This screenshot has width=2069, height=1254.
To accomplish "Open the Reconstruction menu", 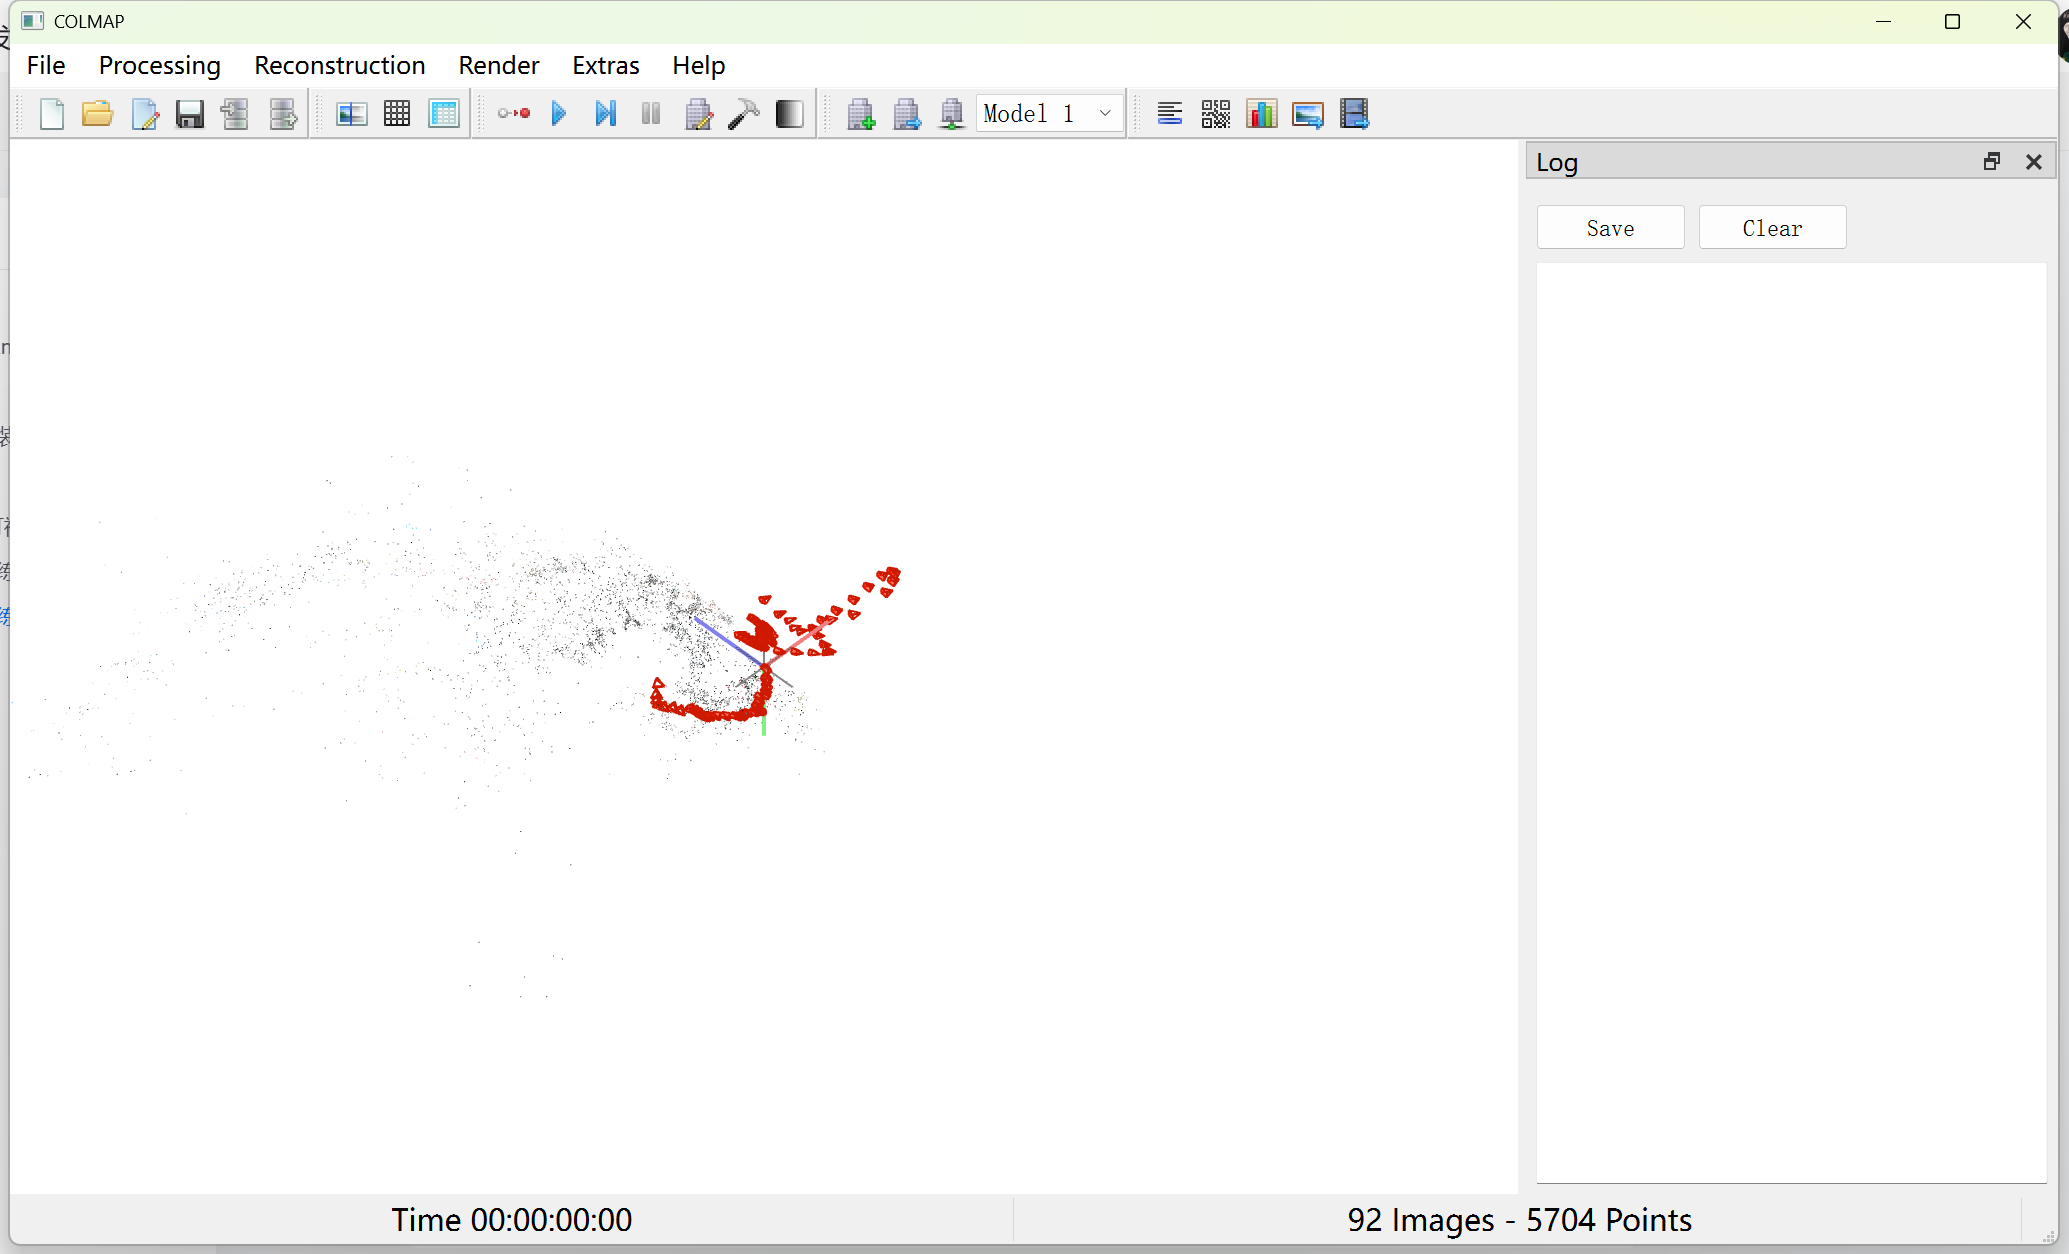I will point(339,65).
